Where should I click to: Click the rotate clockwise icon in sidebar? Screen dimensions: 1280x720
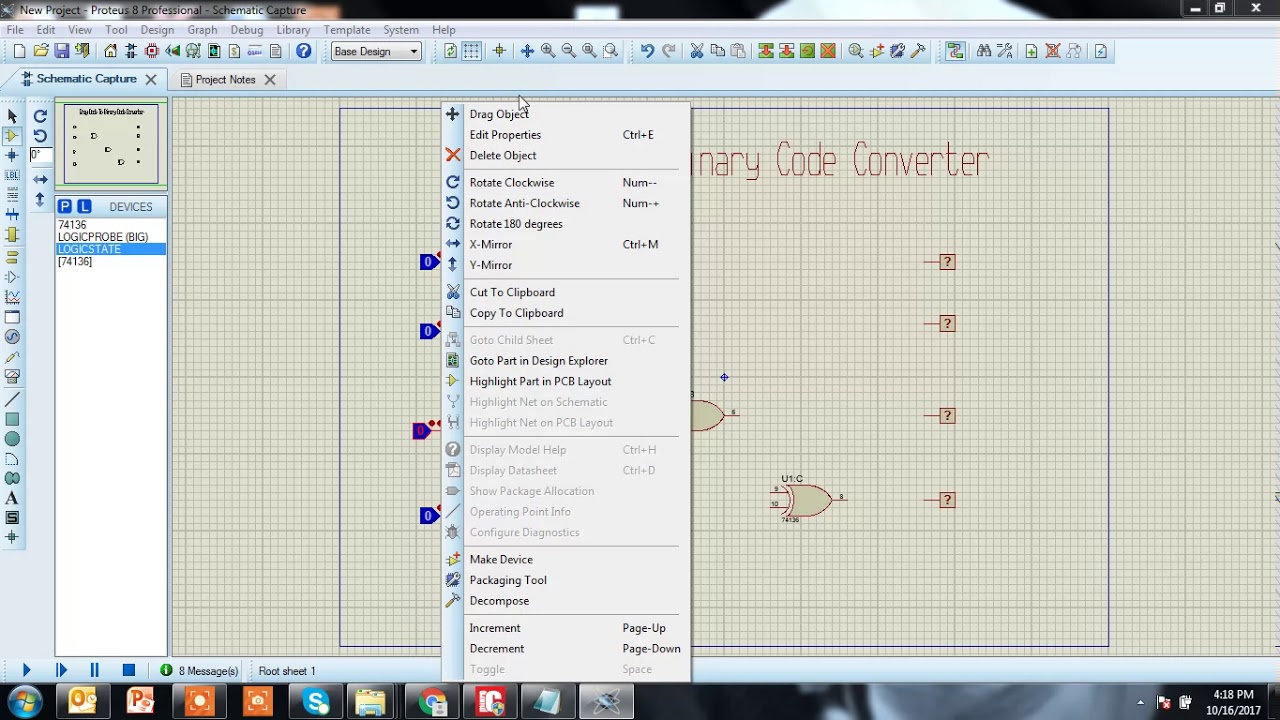(x=40, y=116)
